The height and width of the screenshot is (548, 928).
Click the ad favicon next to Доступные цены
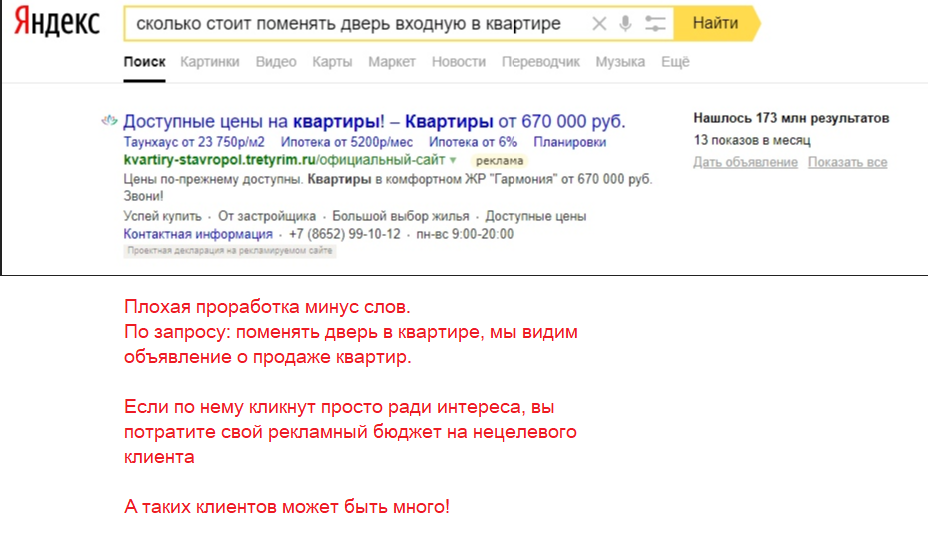pyautogui.click(x=109, y=121)
